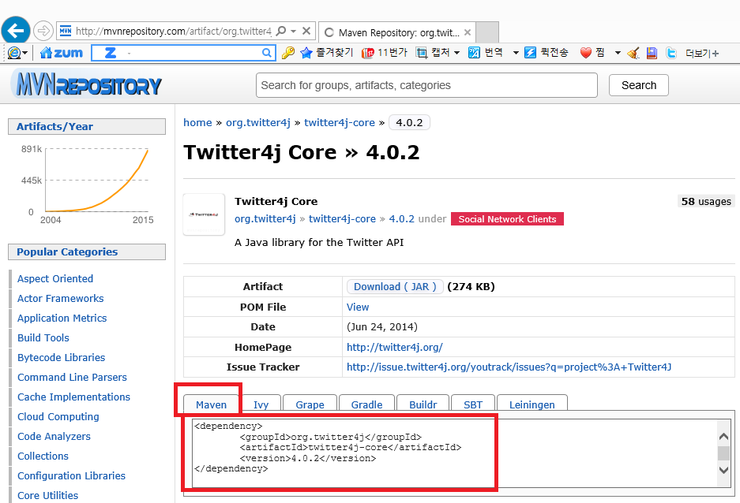
Task: Open the http://twitter4j.org/ homepage link
Action: (x=394, y=347)
